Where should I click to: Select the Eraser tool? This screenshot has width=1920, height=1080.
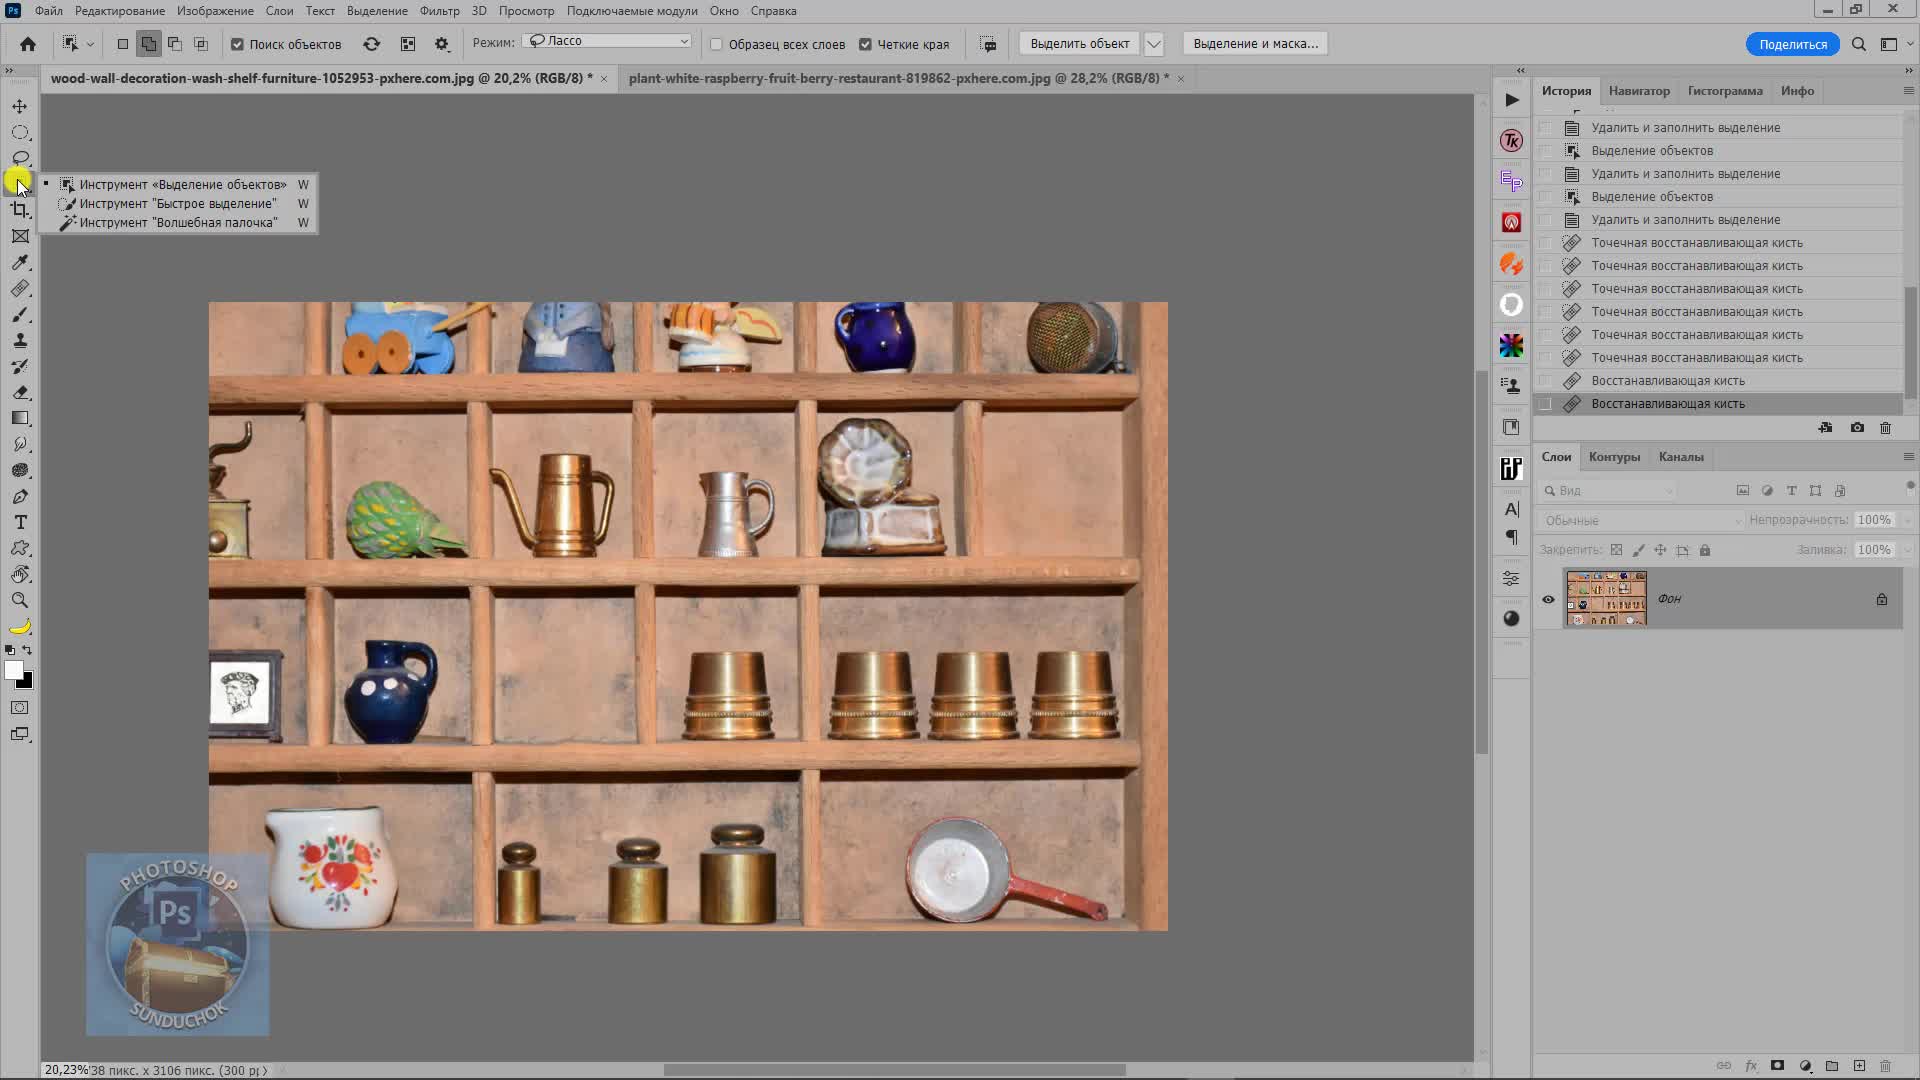click(20, 392)
